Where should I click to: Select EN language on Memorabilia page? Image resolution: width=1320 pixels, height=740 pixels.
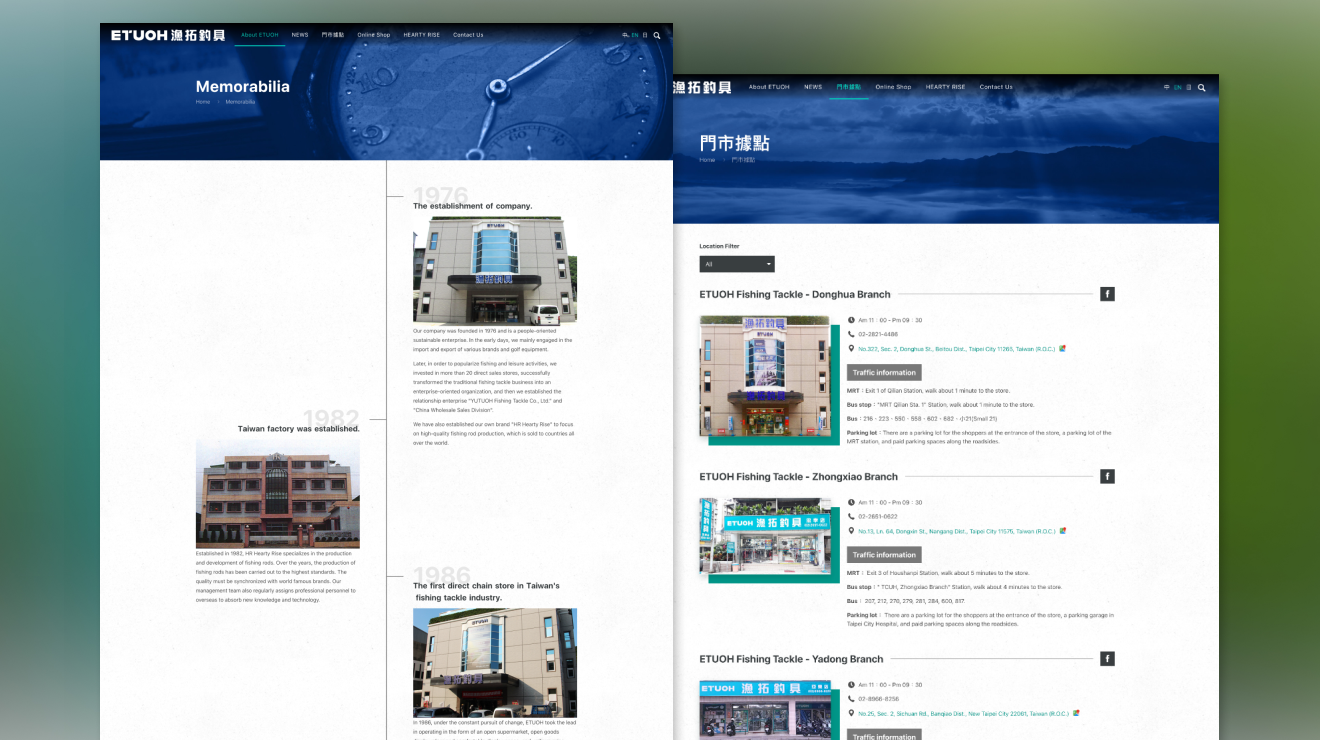point(635,35)
